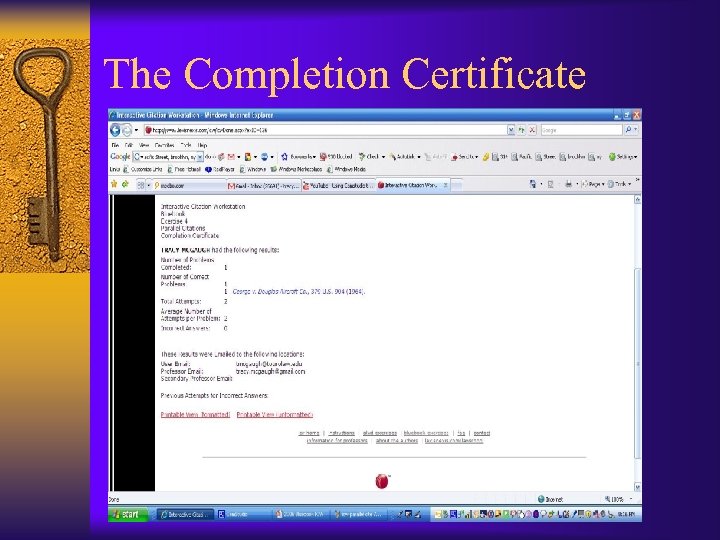Click the Add to Favorites icon

coord(125,185)
